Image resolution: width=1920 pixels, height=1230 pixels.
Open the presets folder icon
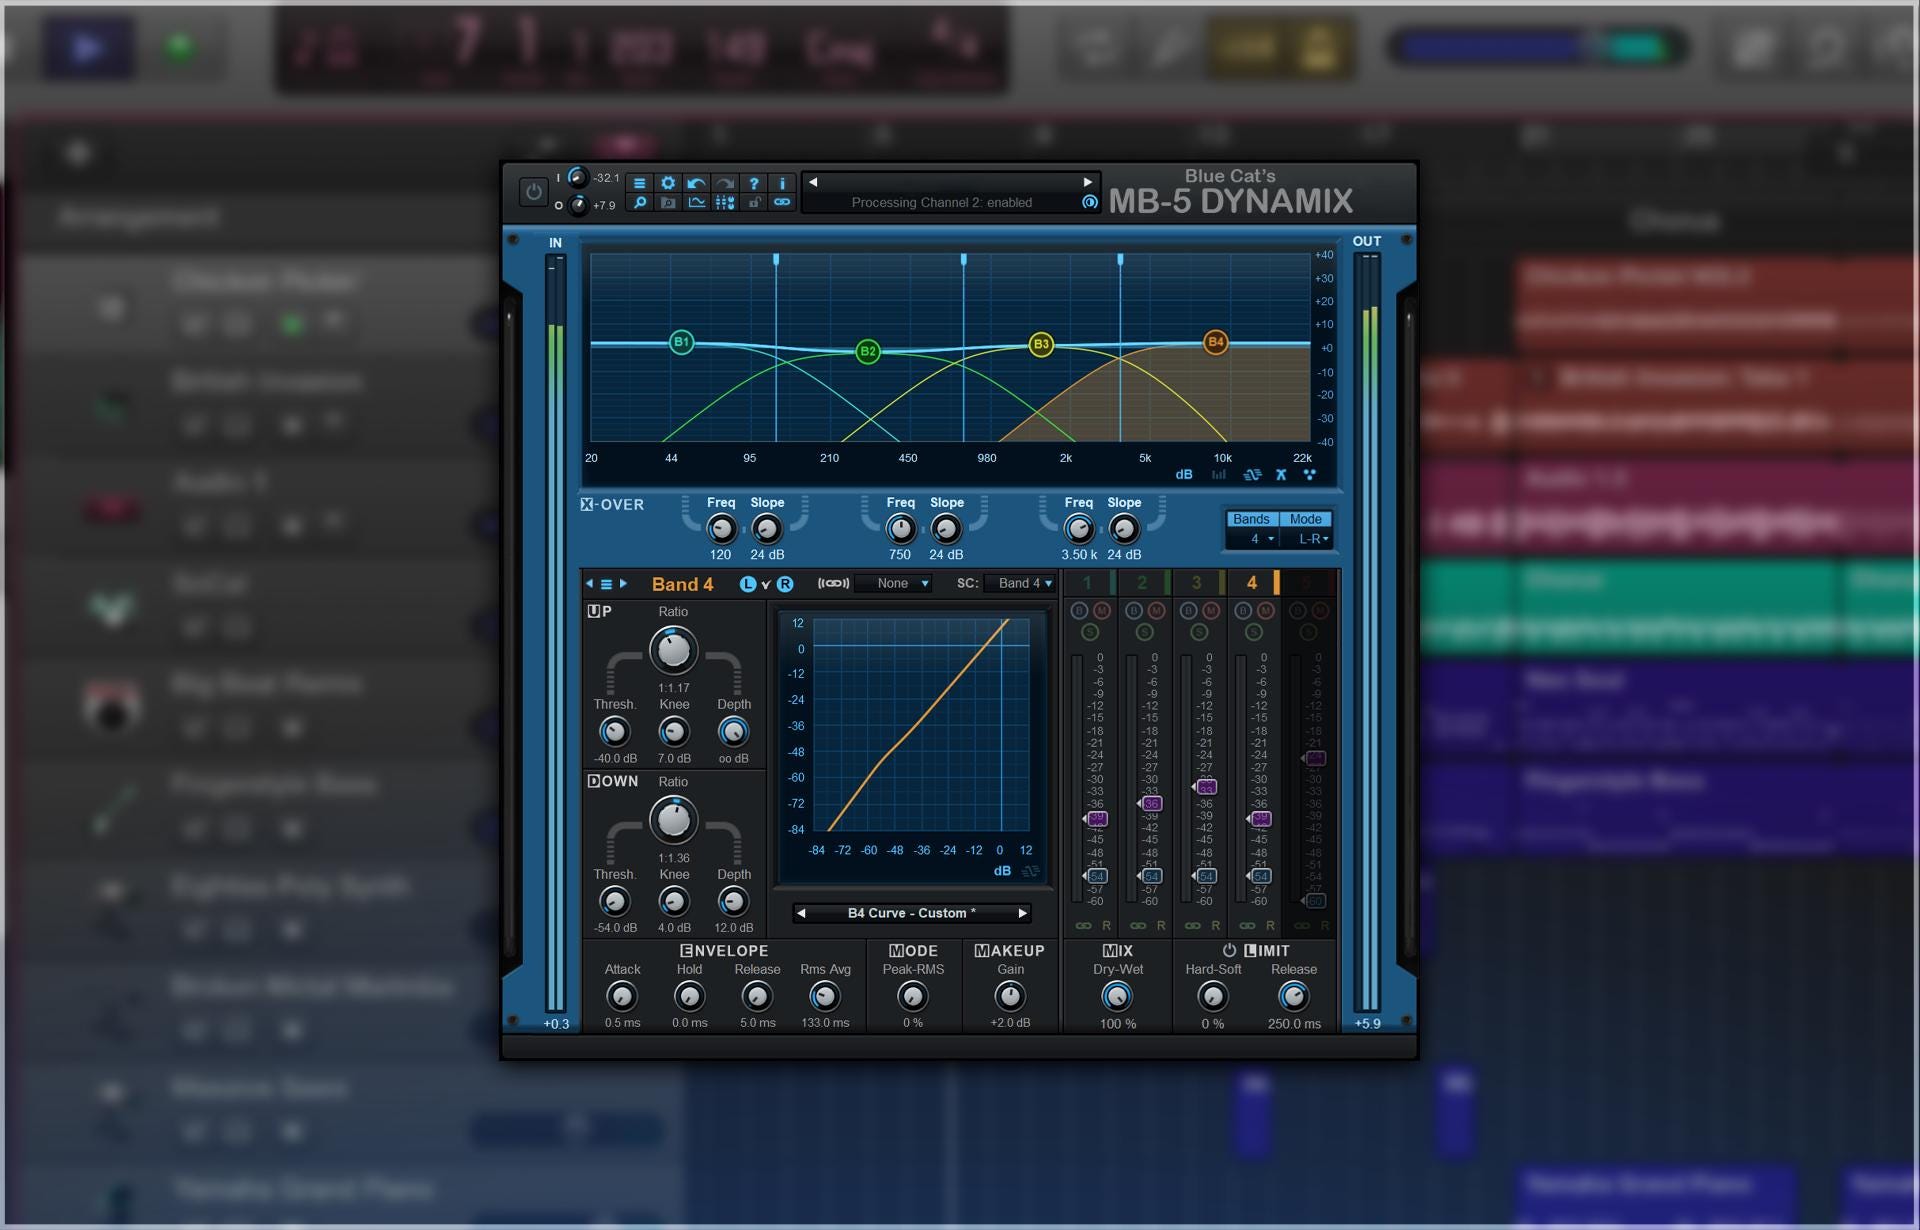tap(668, 202)
